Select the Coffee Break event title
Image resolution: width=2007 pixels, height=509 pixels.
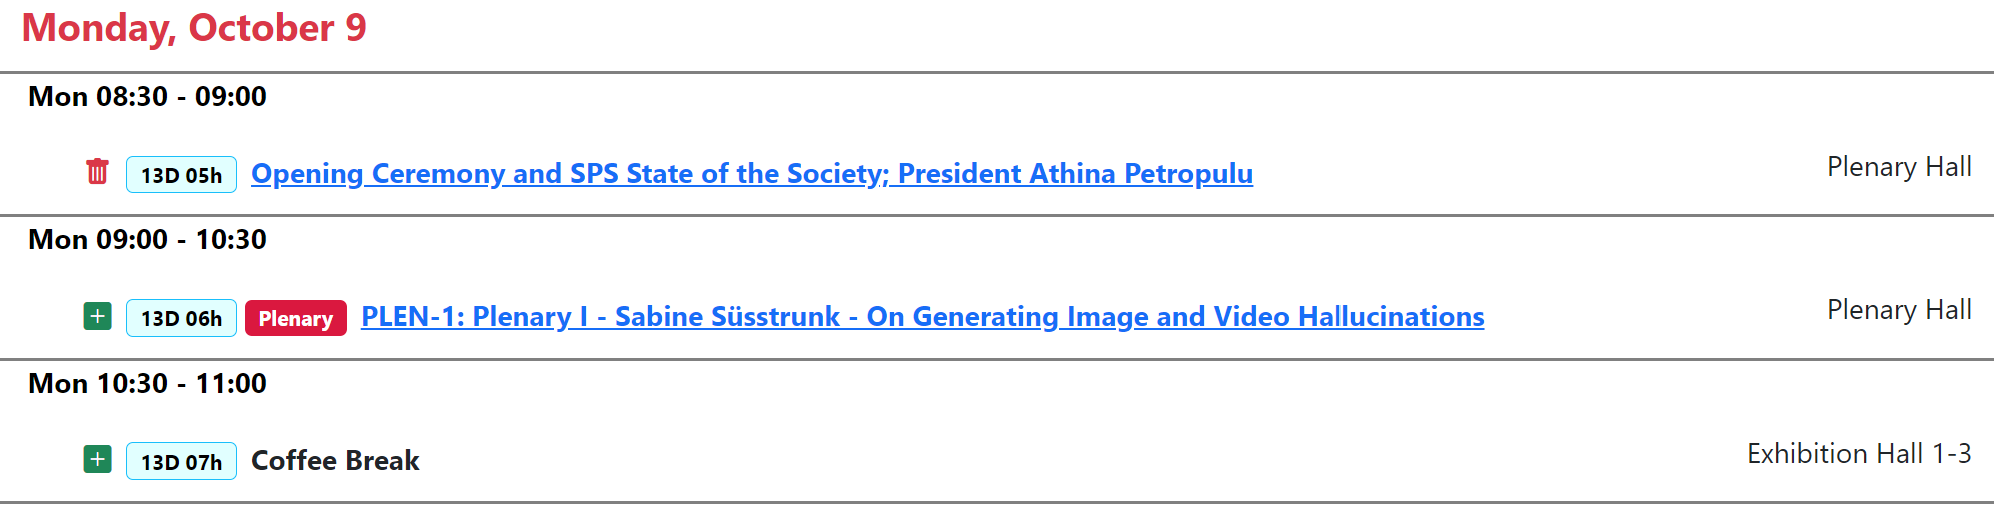click(335, 461)
